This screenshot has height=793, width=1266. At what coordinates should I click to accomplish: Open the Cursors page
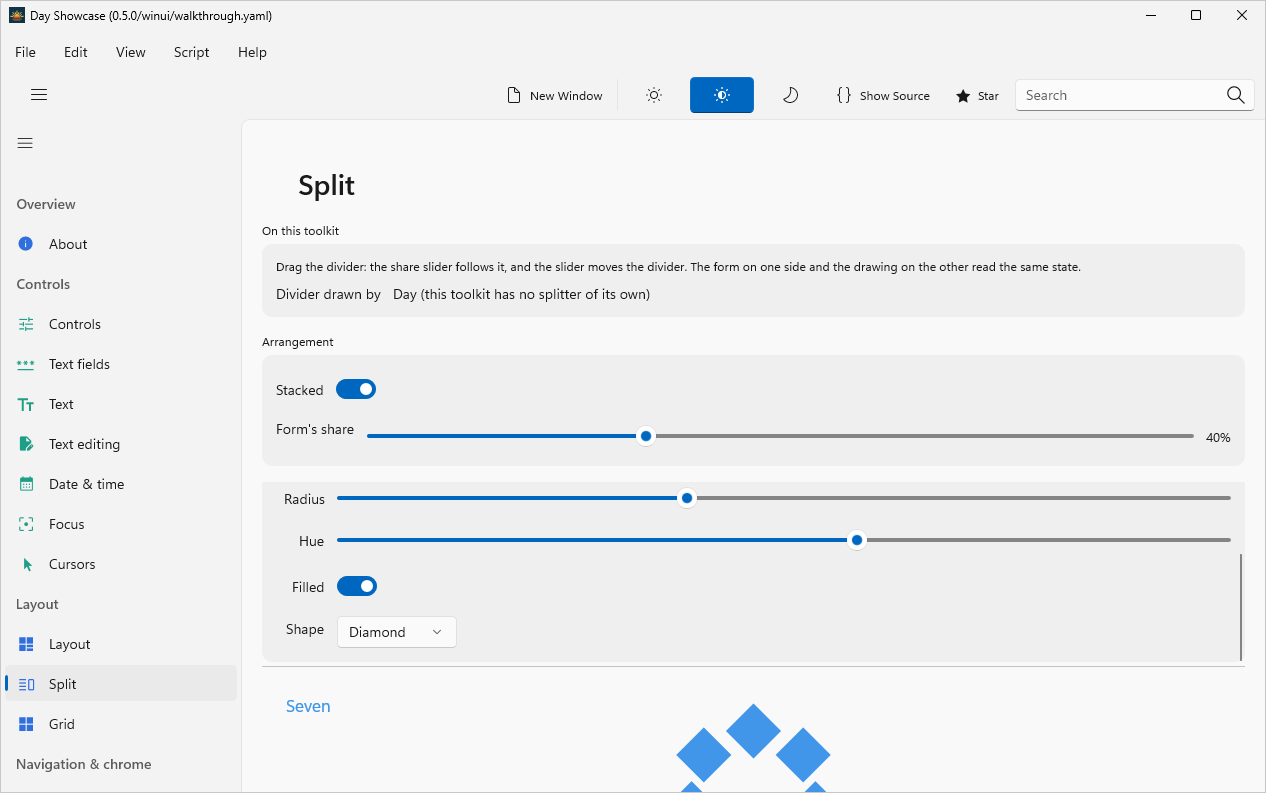121,564
